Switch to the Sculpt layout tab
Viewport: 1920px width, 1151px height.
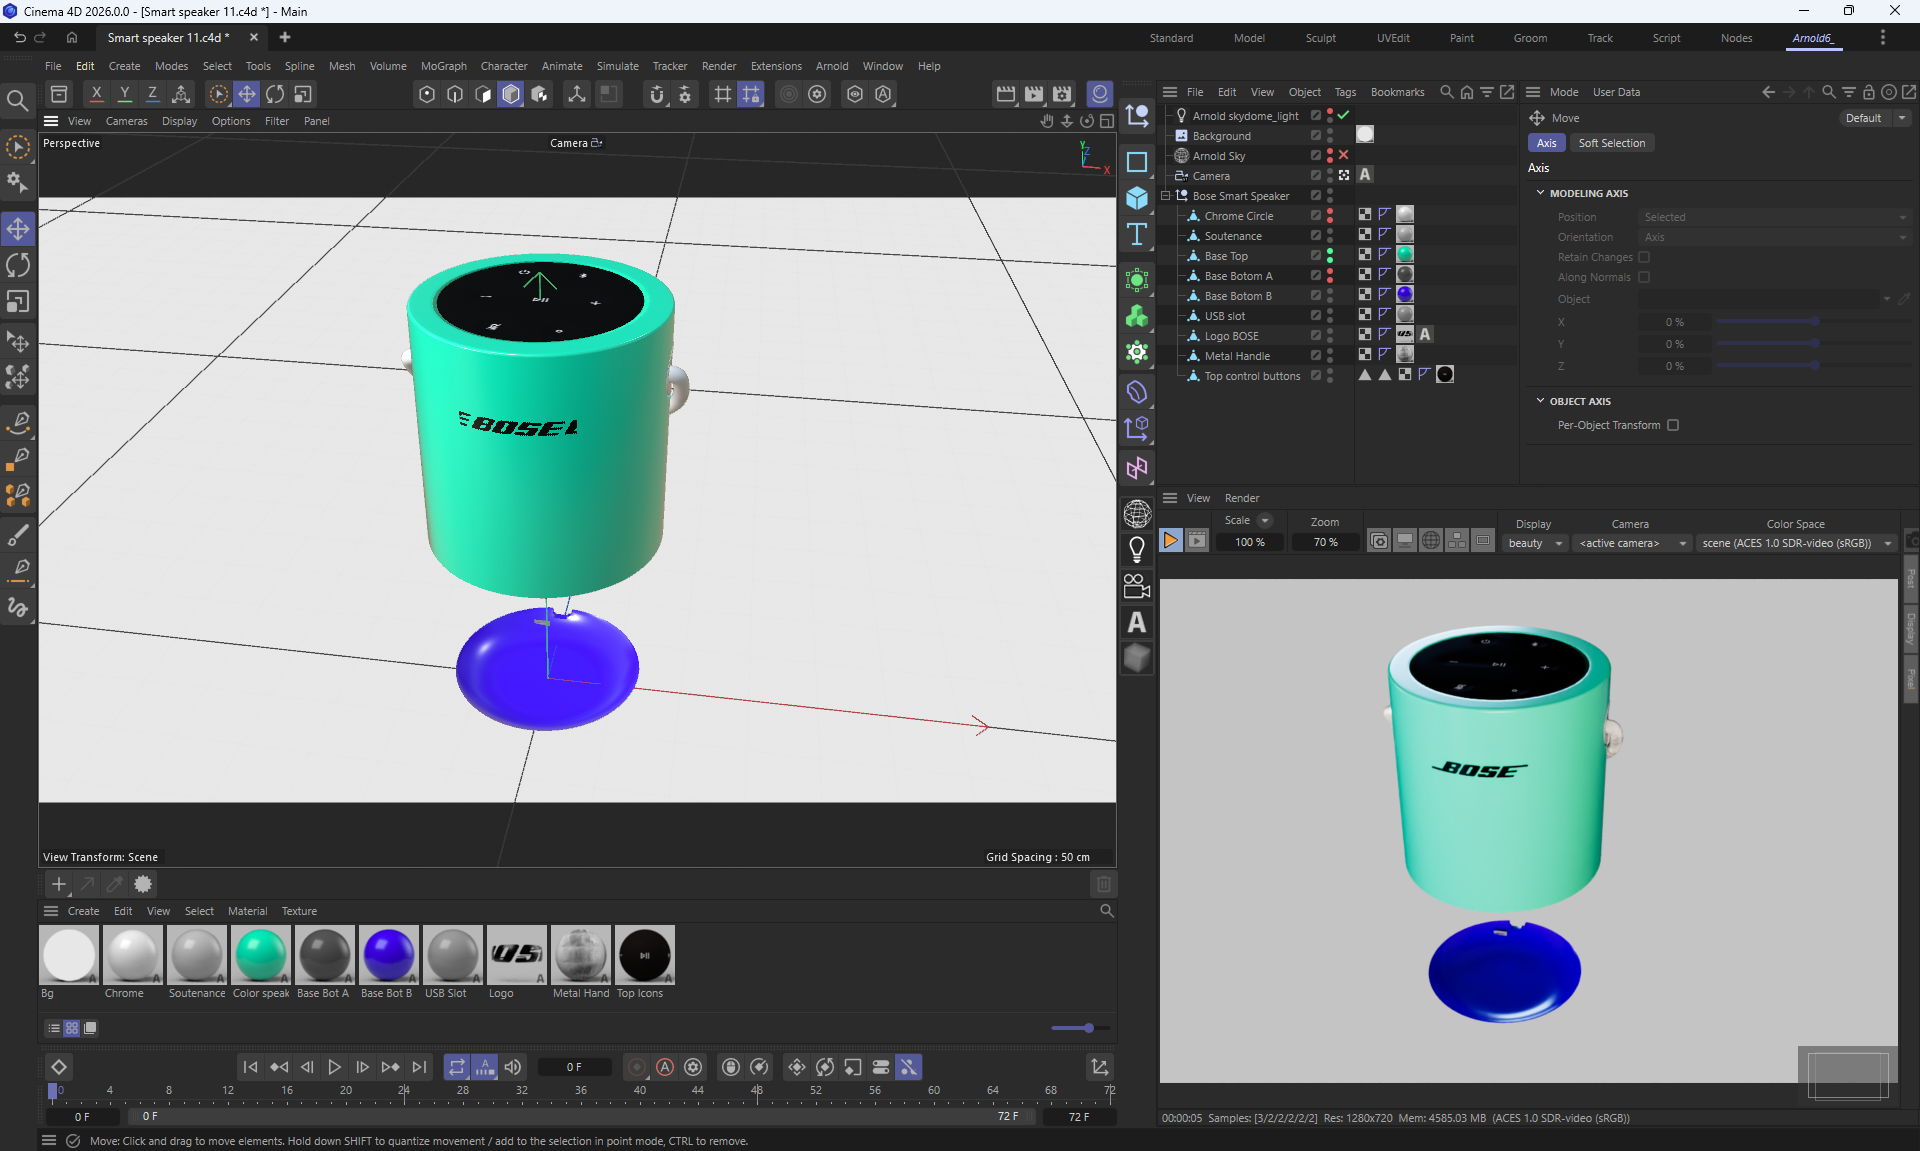(1320, 38)
